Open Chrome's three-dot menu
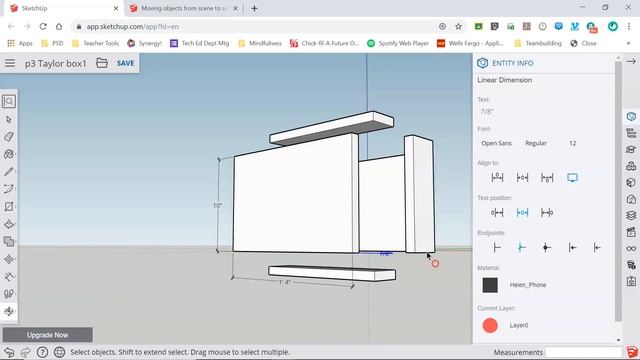 629,27
